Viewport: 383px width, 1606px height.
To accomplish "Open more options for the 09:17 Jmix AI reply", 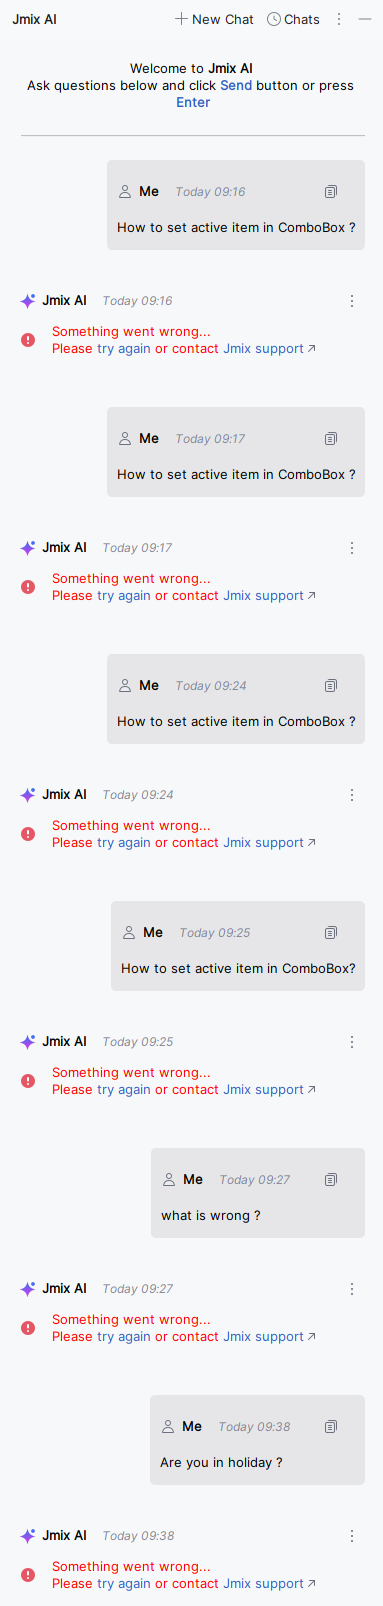I will tap(352, 548).
